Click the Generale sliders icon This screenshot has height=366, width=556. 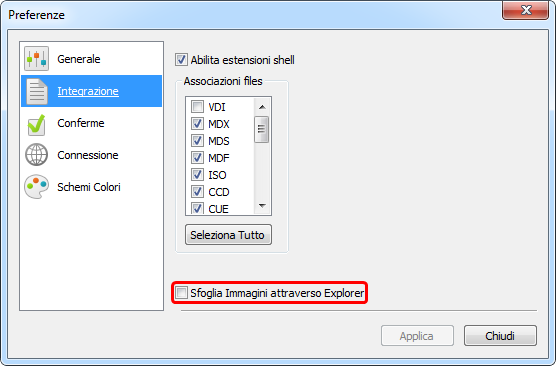36,59
